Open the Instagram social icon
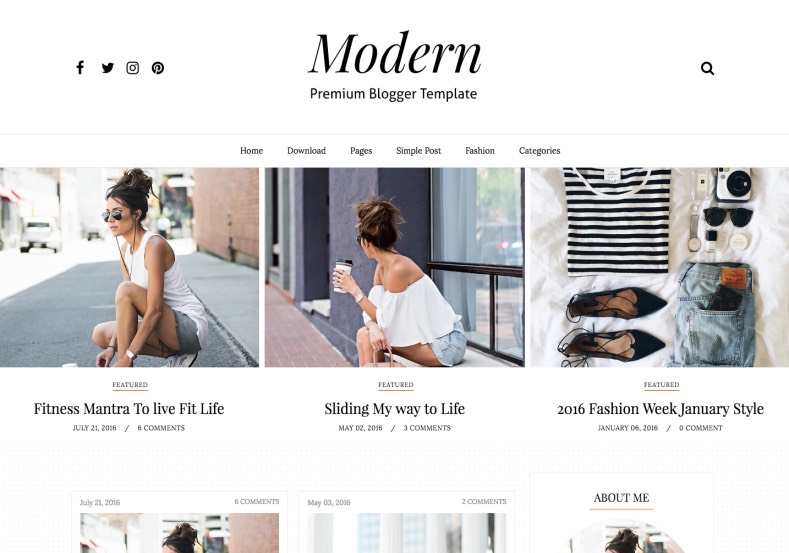This screenshot has height=553, width=789. [132, 68]
